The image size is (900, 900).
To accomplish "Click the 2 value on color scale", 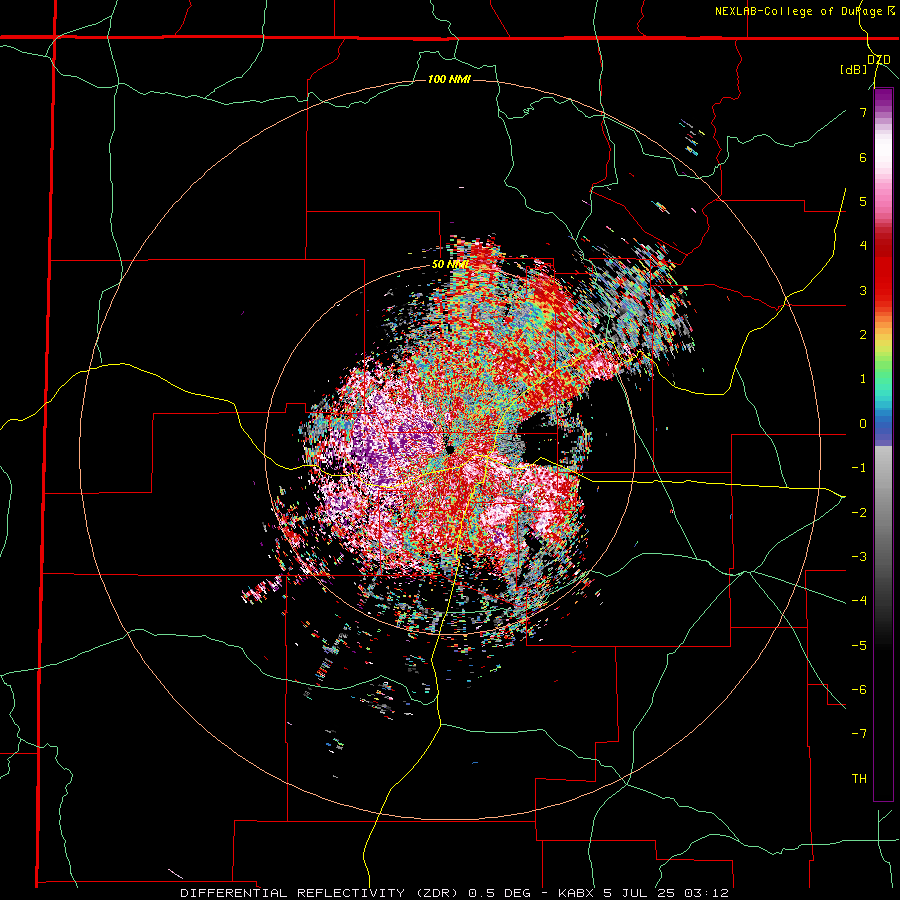I will coord(863,335).
